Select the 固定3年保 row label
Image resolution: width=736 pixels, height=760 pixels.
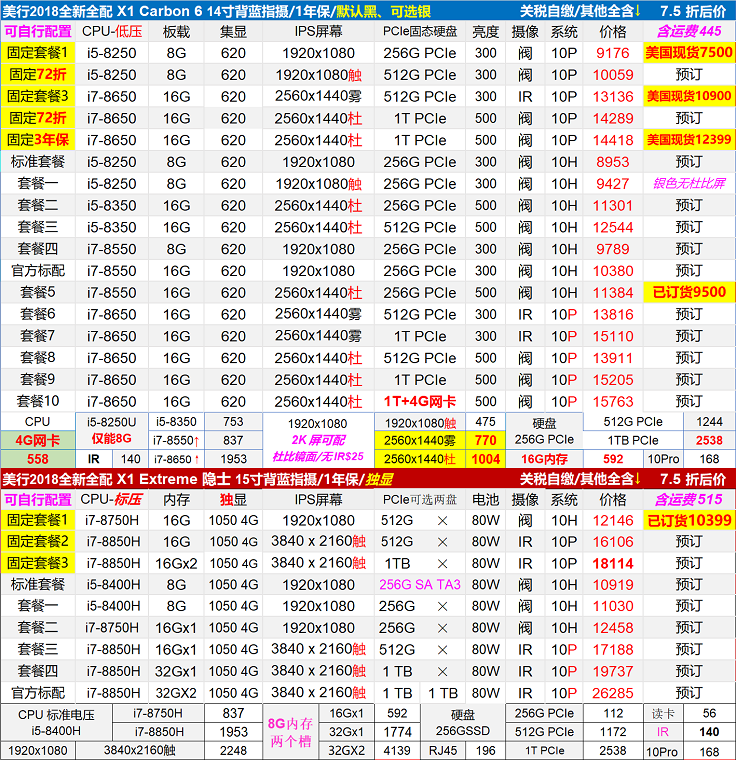pos(37,140)
